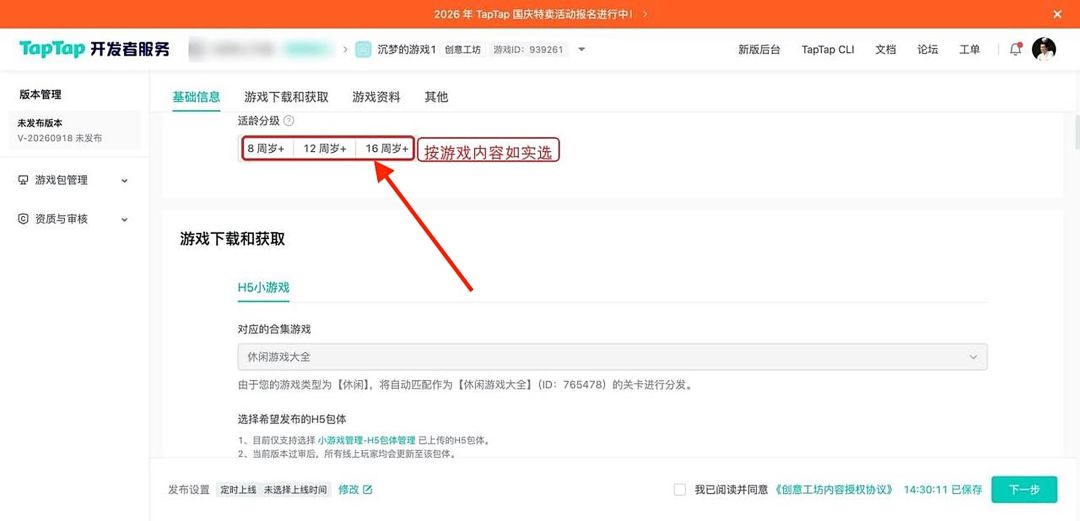This screenshot has width=1080, height=521.
Task: Open TapTap CLI in the top navigation
Action: pos(827,50)
